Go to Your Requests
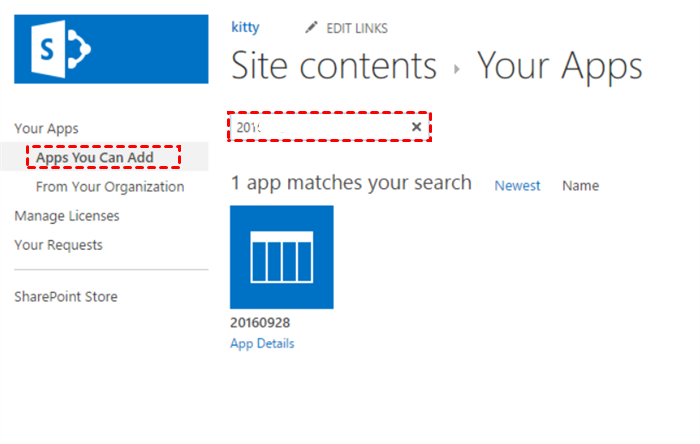The width and height of the screenshot is (700, 444). pyautogui.click(x=58, y=245)
